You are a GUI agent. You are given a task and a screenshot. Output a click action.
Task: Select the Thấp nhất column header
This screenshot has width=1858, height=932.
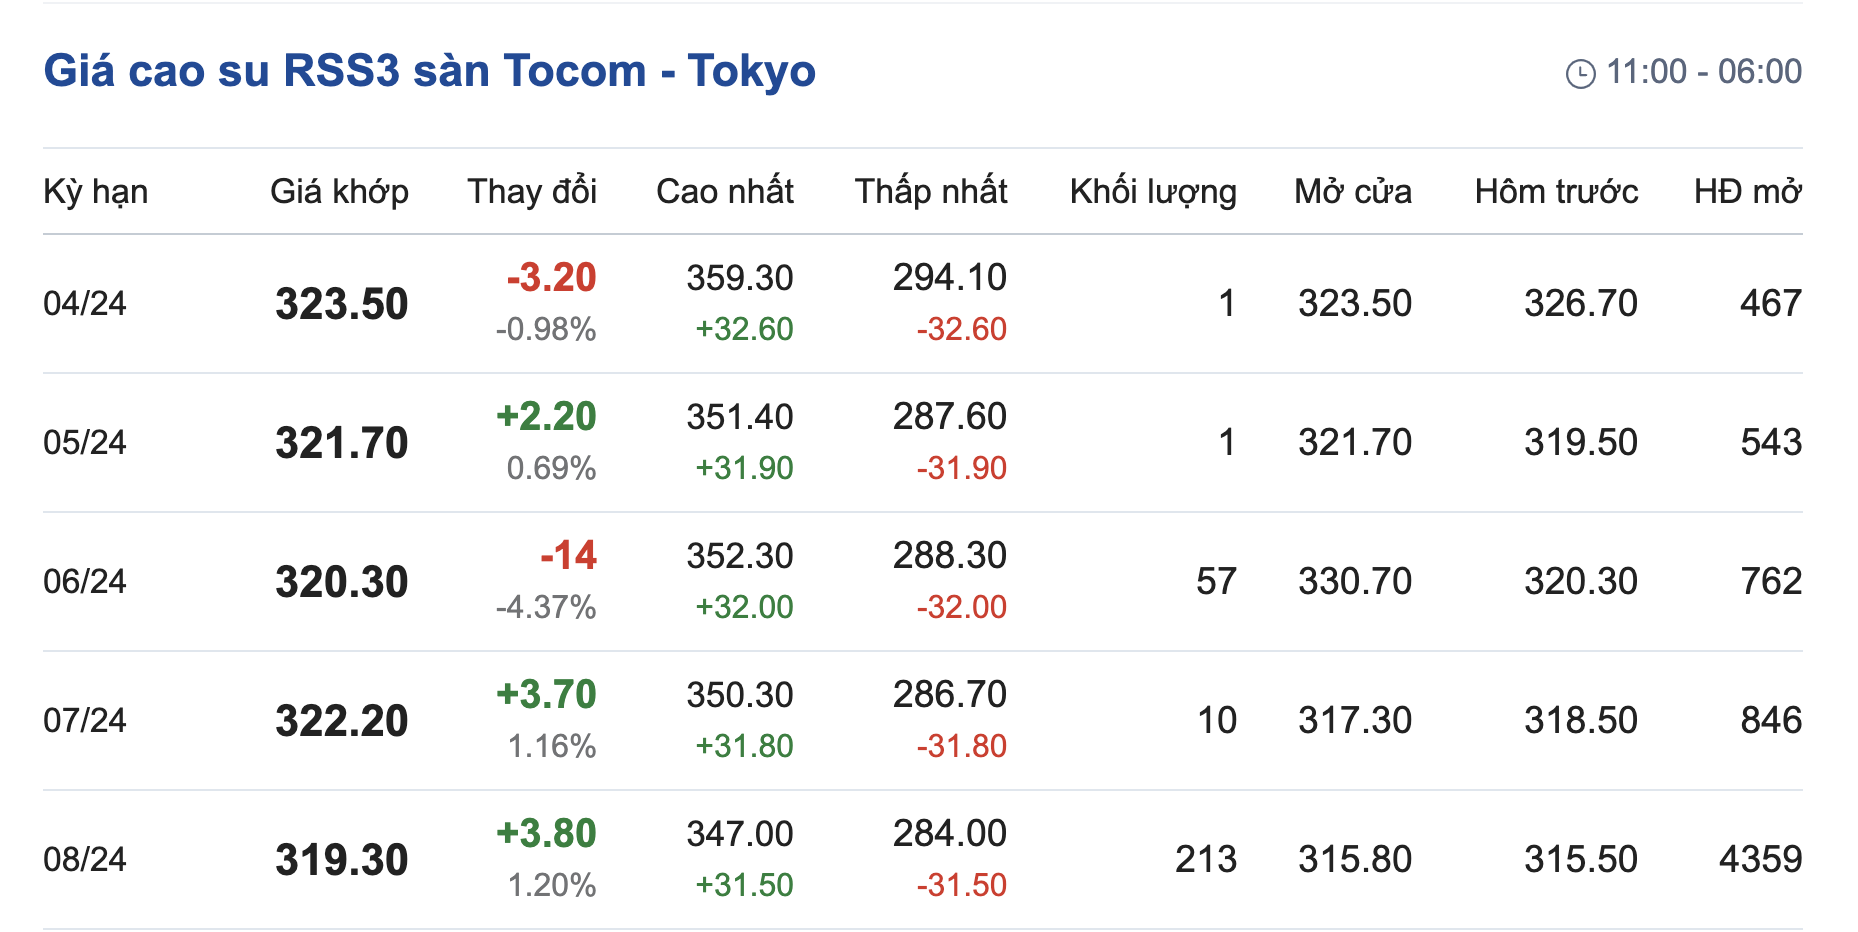tap(930, 191)
